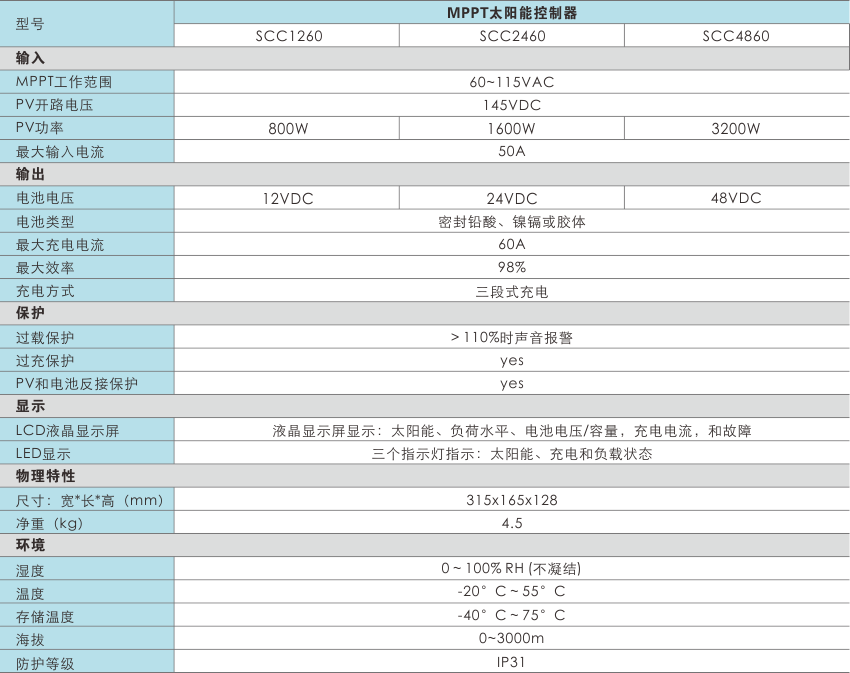Select the 800W PV power cell
The width and height of the screenshot is (850, 673).
coord(287,129)
